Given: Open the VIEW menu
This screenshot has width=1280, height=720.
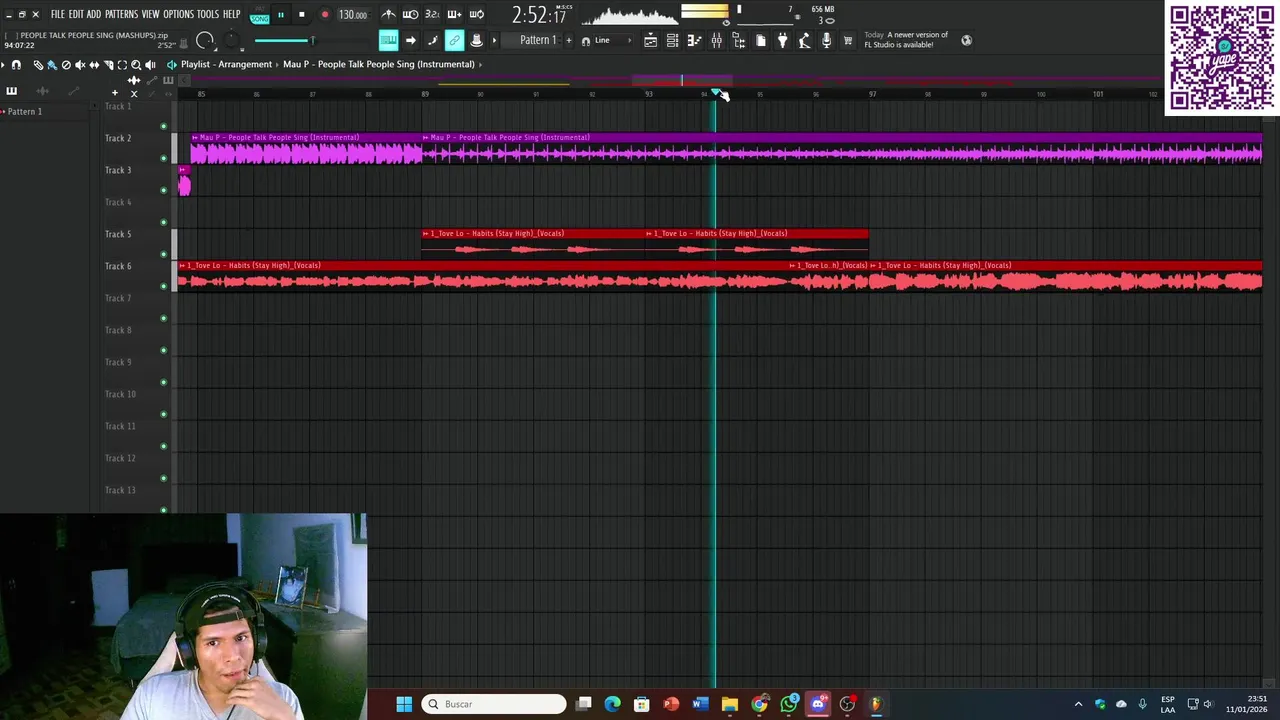Looking at the screenshot, I should coord(150,14).
